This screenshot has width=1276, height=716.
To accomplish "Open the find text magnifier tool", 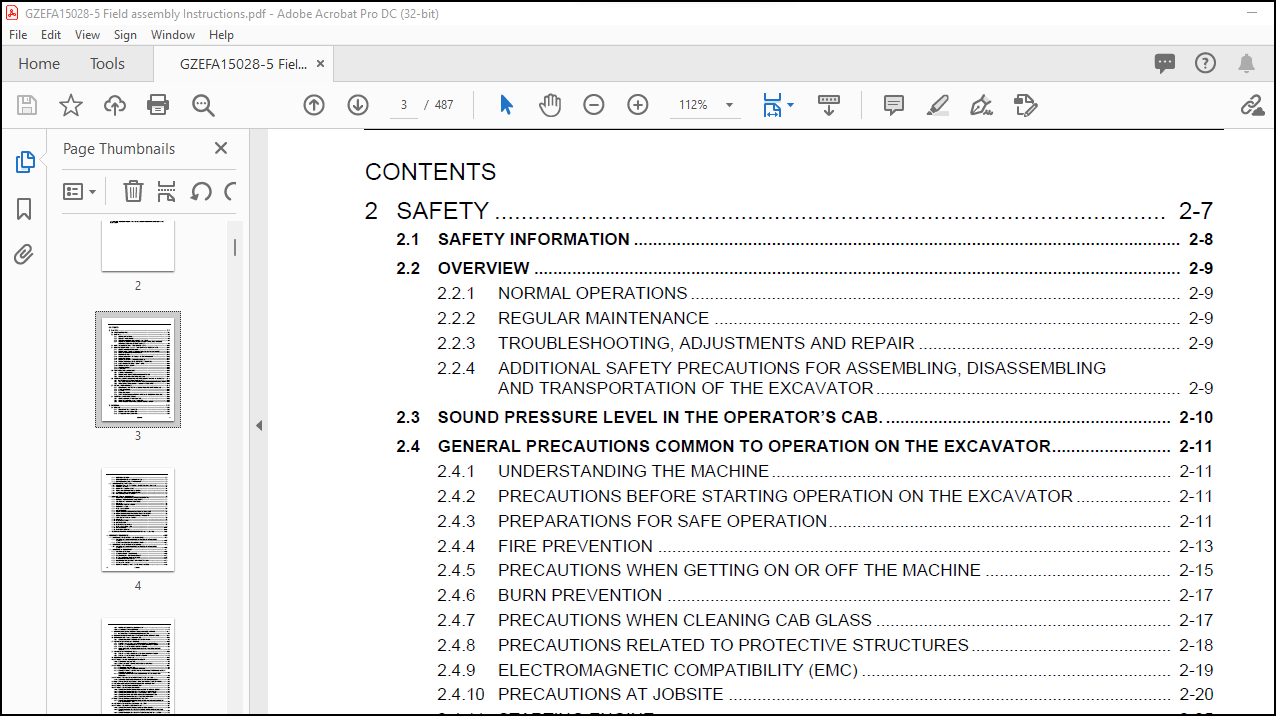I will [203, 105].
